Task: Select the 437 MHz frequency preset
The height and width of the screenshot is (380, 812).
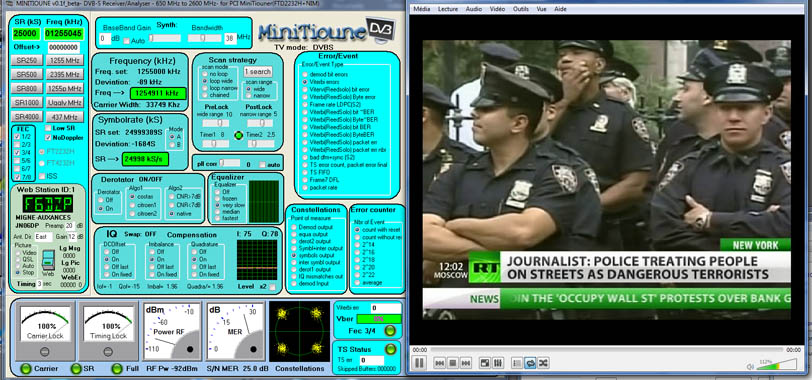Action: pyautogui.click(x=64, y=116)
